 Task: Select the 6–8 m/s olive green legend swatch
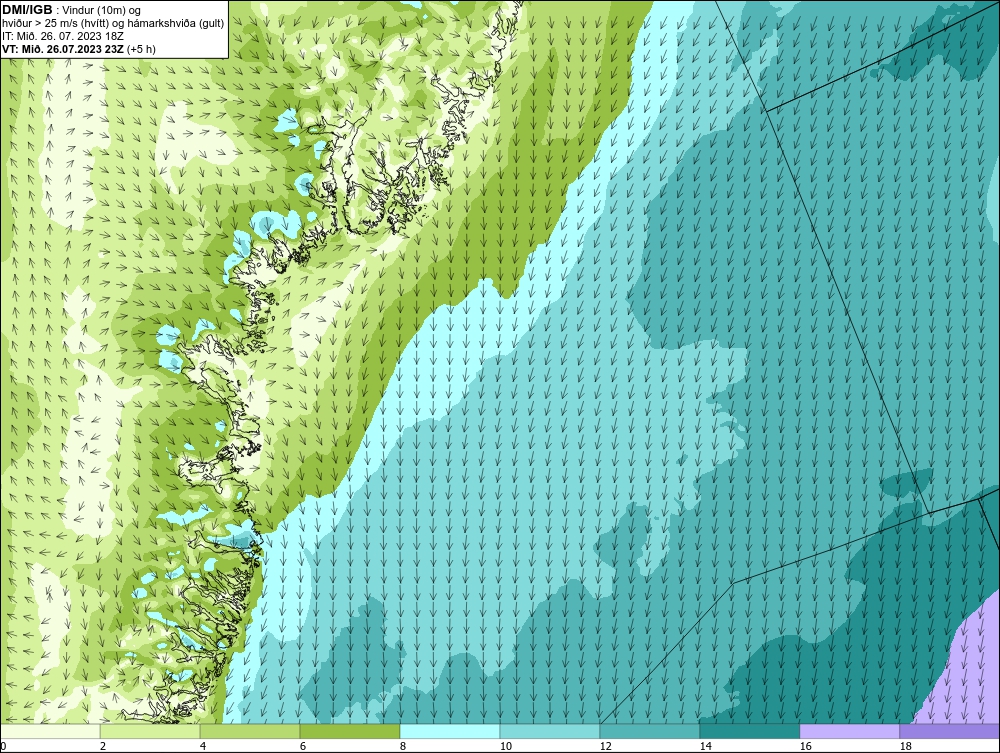click(x=350, y=731)
